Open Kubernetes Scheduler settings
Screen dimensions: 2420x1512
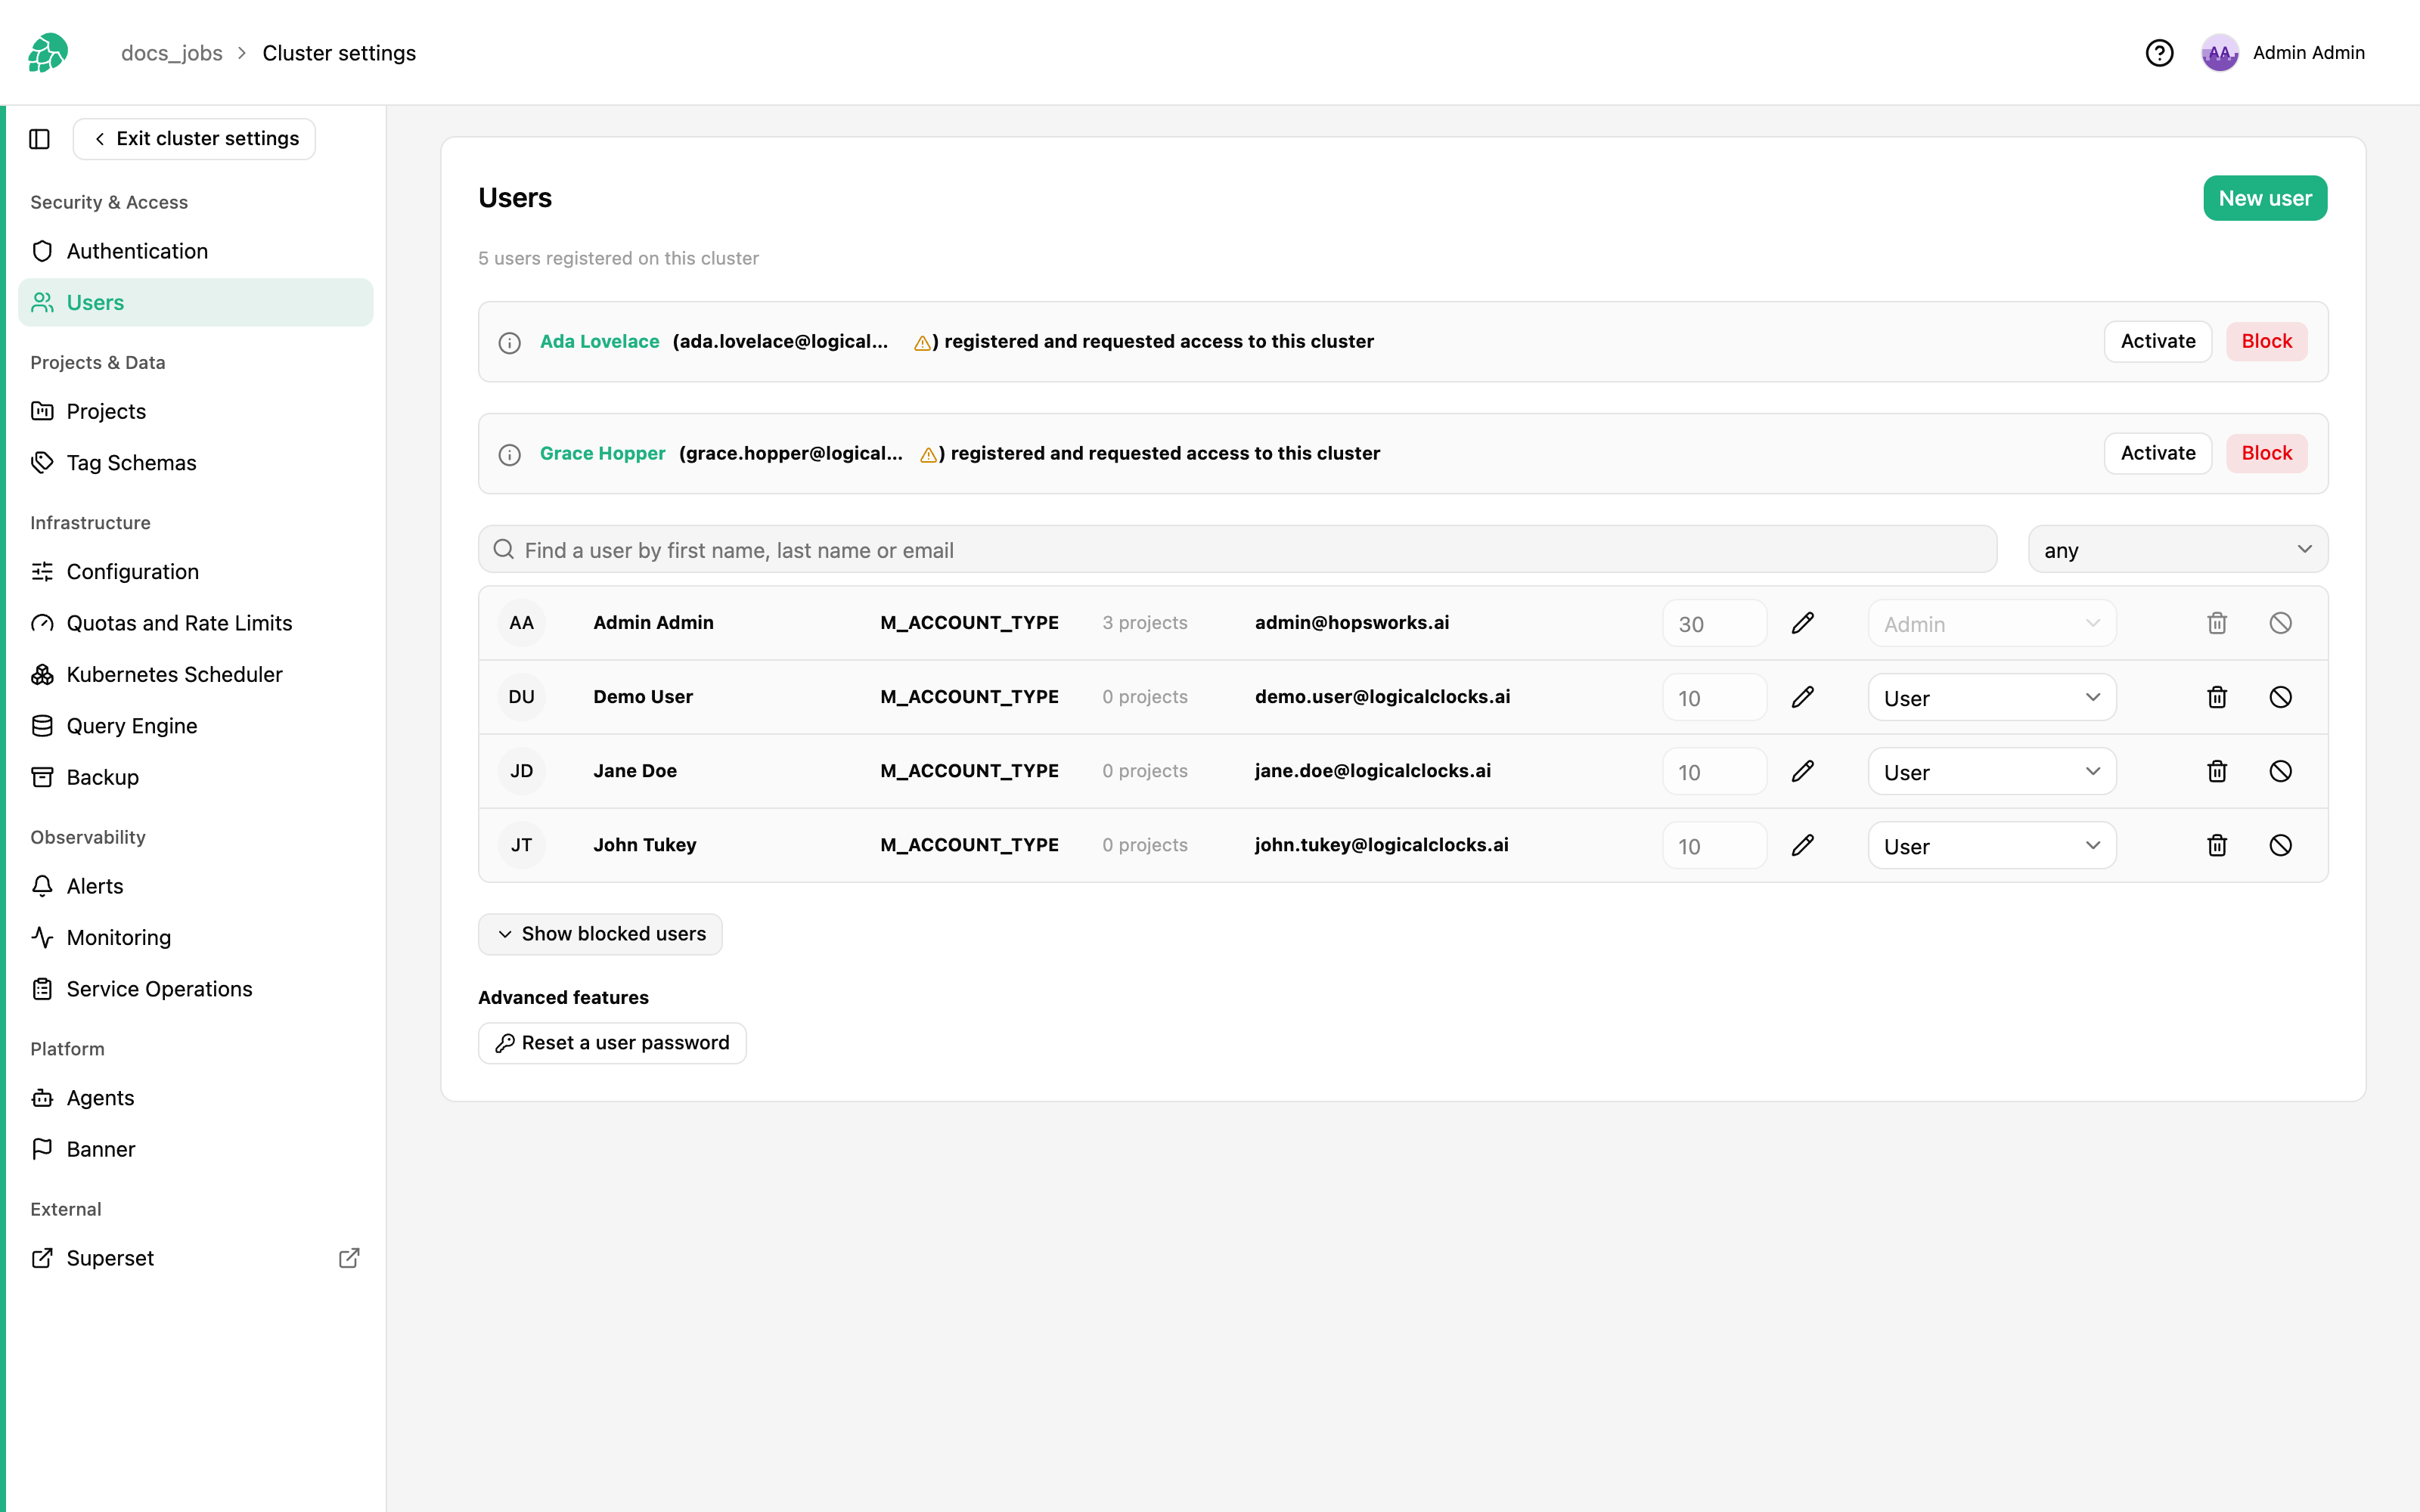tap(195, 674)
